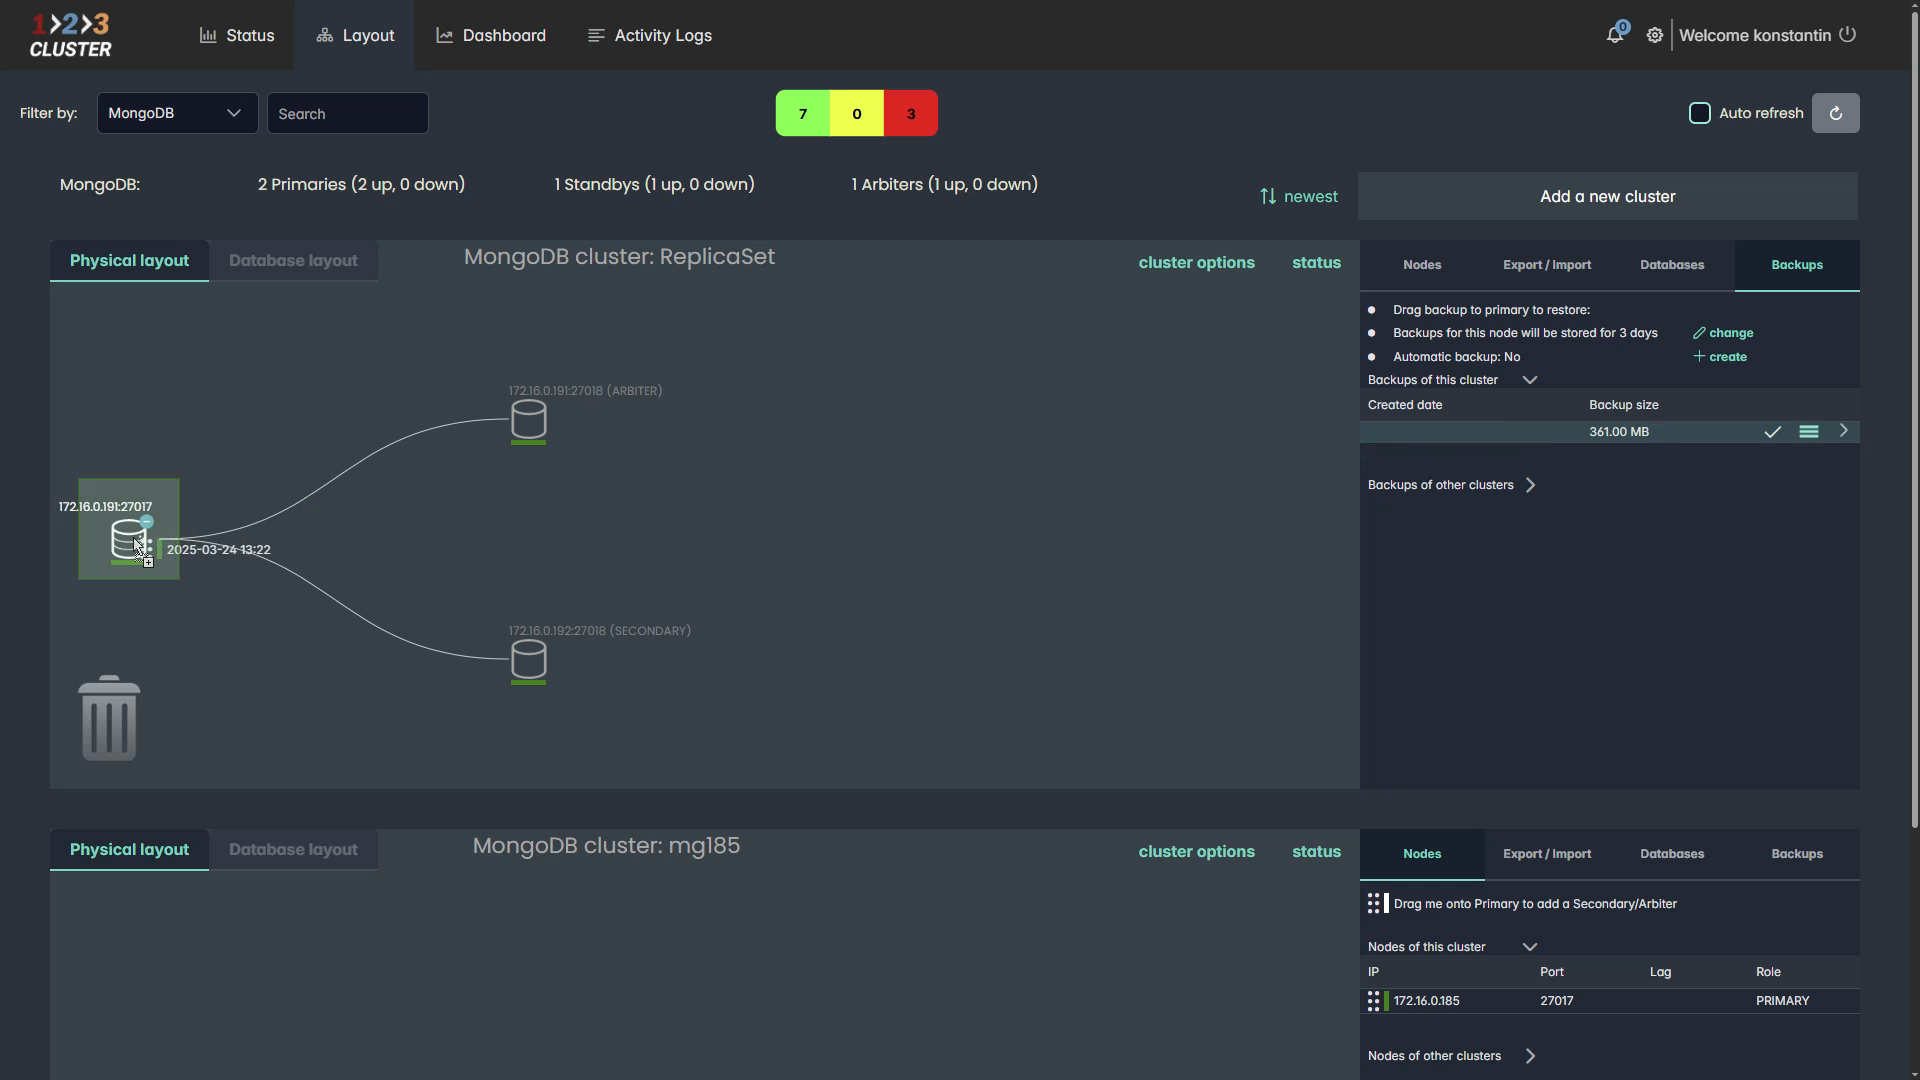Expand Backups of other clusters
Viewport: 1920px width, 1080px height.
pos(1530,485)
